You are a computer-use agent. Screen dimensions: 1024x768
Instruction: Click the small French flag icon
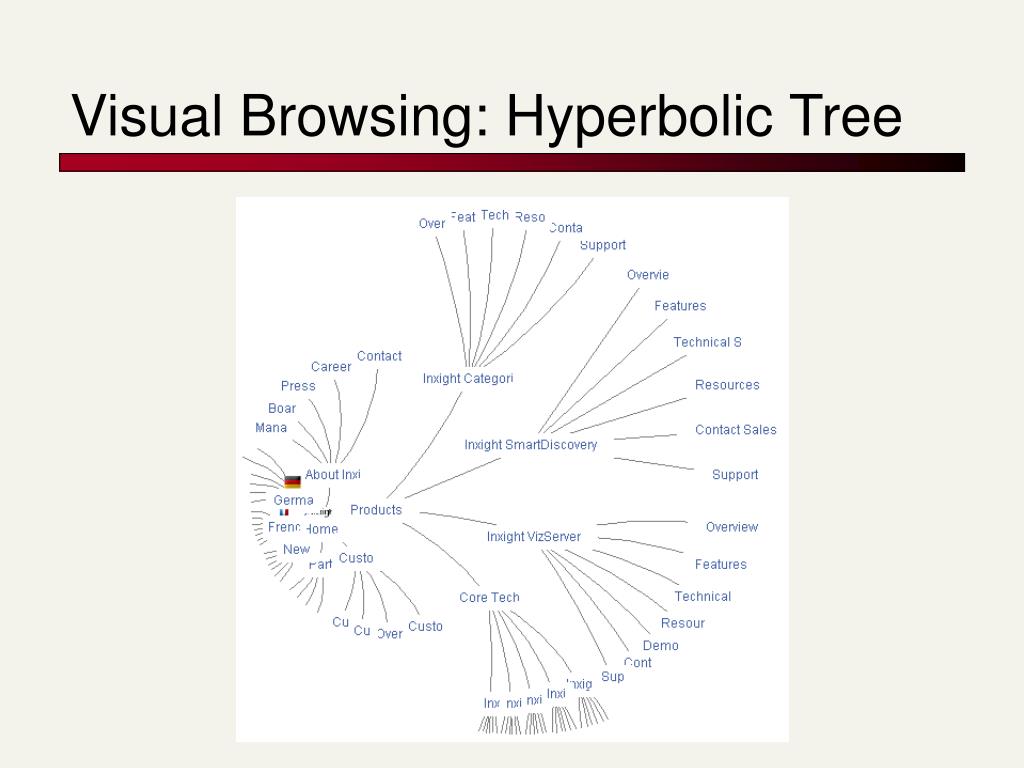(284, 513)
